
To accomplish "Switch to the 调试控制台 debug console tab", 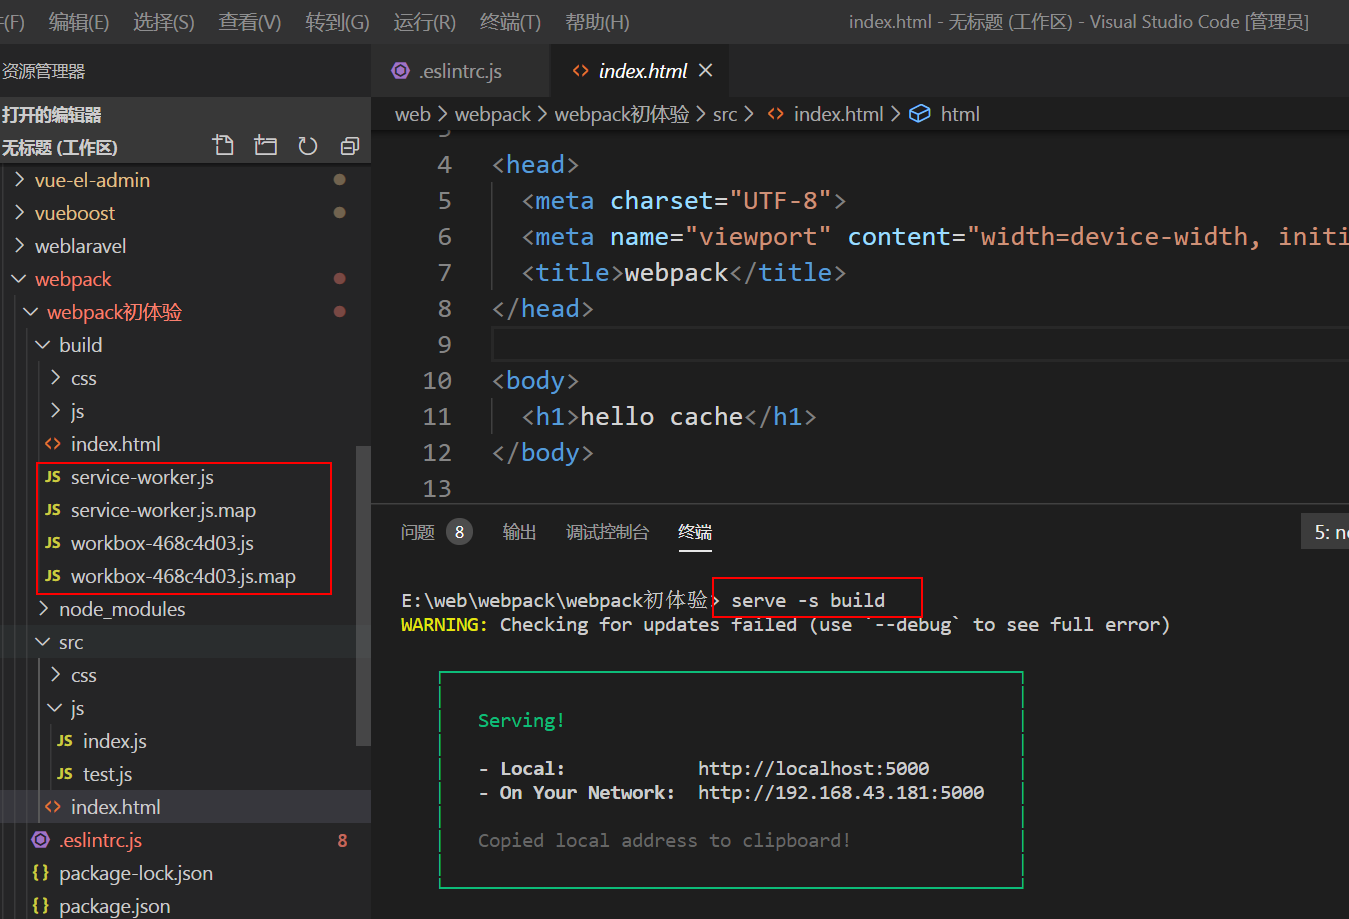I will click(x=607, y=532).
